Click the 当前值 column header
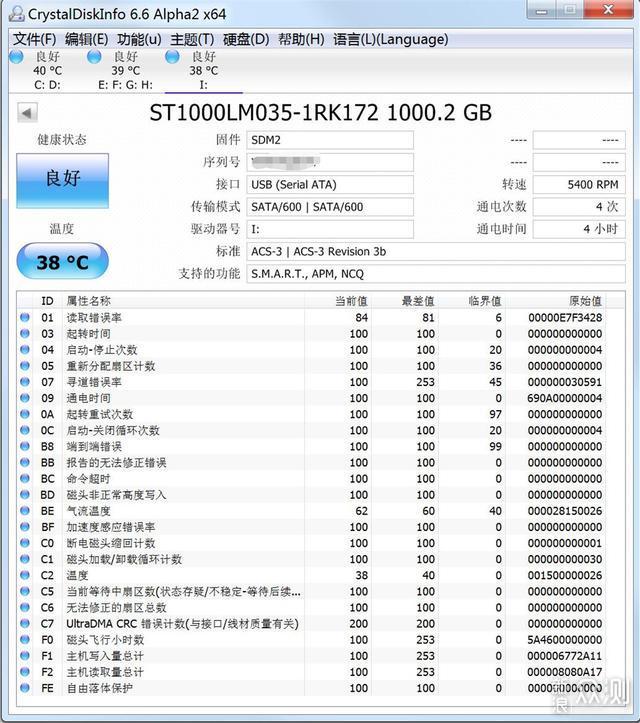 click(x=338, y=301)
